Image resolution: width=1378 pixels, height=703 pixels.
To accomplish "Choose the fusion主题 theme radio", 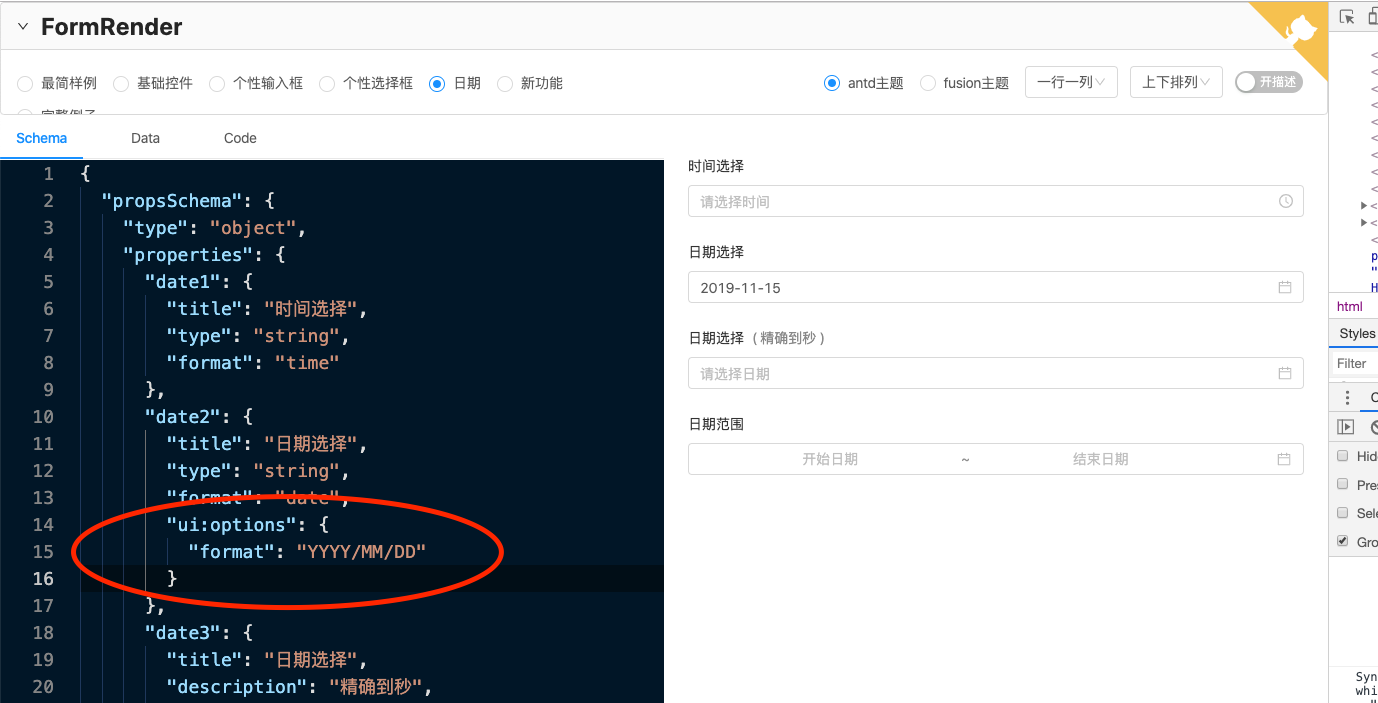I will pyautogui.click(x=928, y=84).
